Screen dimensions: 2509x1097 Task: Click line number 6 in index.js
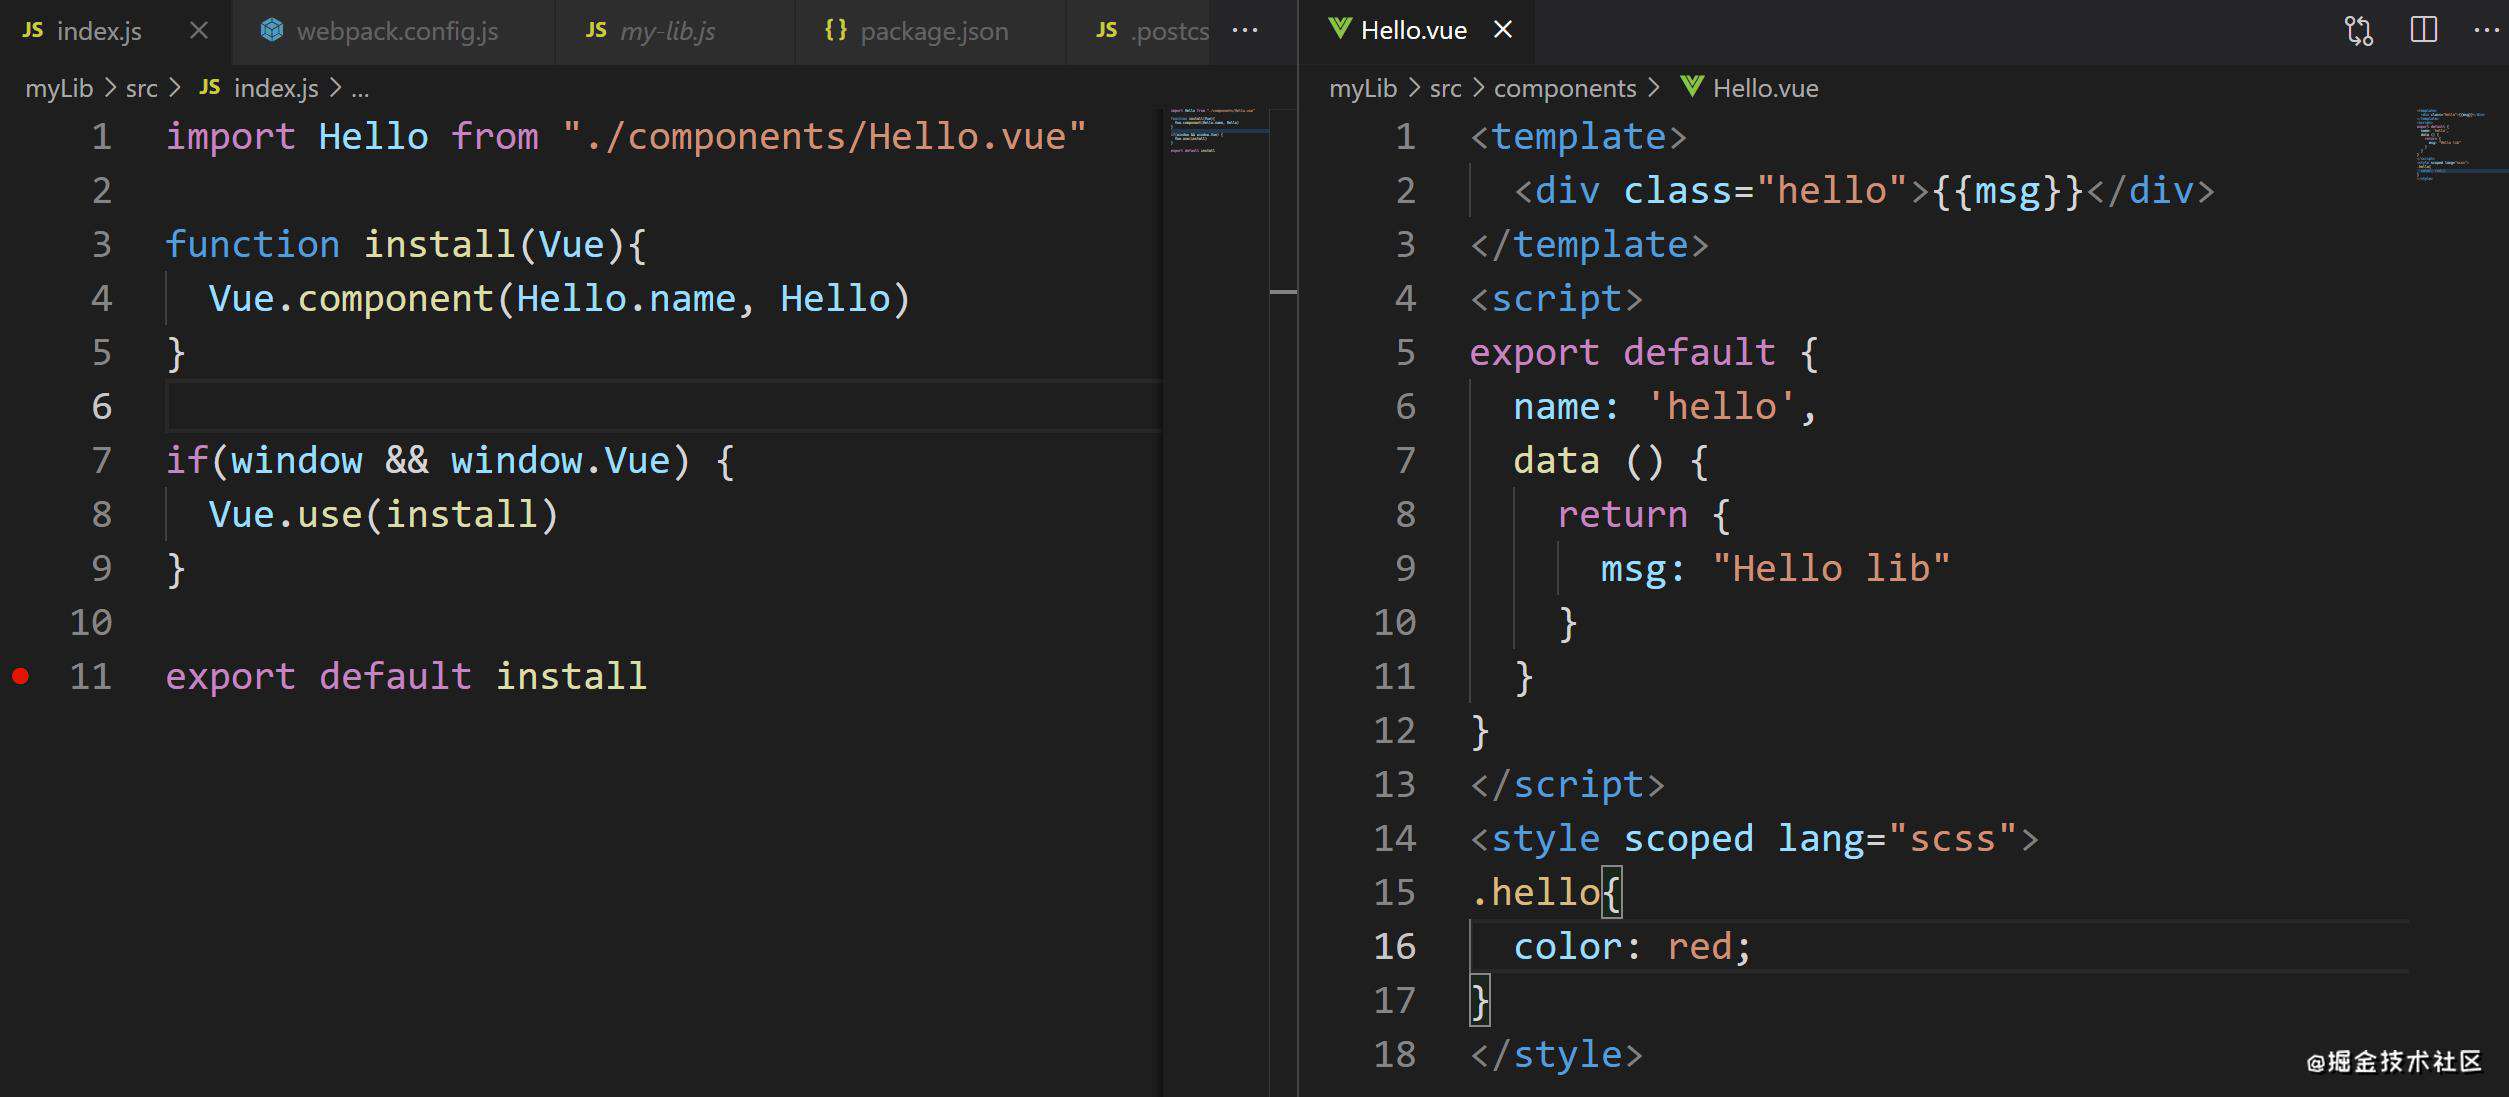click(101, 406)
